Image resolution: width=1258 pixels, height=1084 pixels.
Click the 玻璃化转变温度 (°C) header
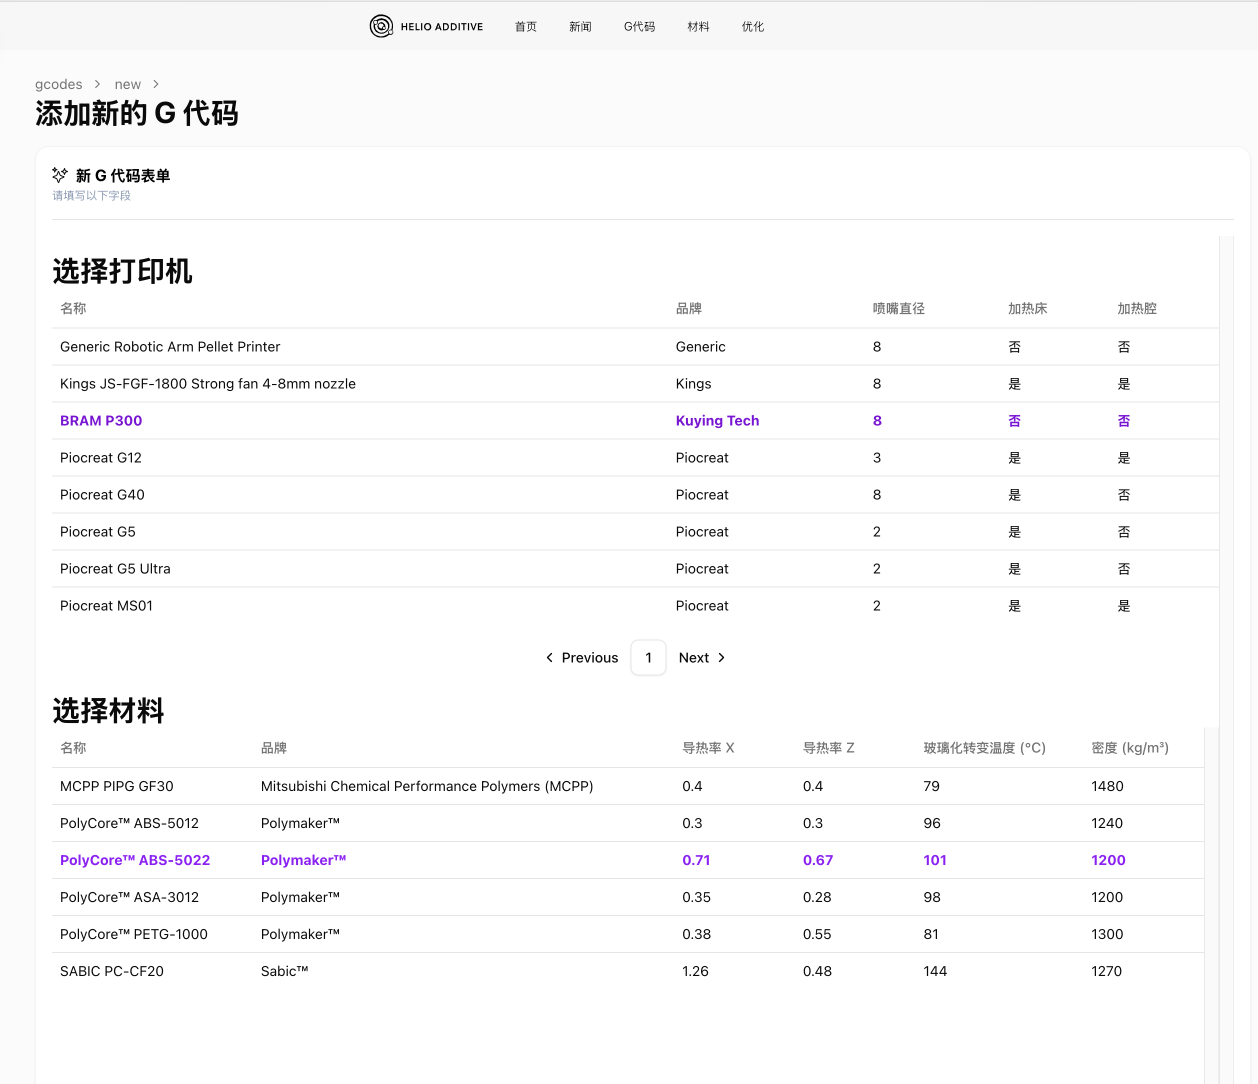coord(985,748)
